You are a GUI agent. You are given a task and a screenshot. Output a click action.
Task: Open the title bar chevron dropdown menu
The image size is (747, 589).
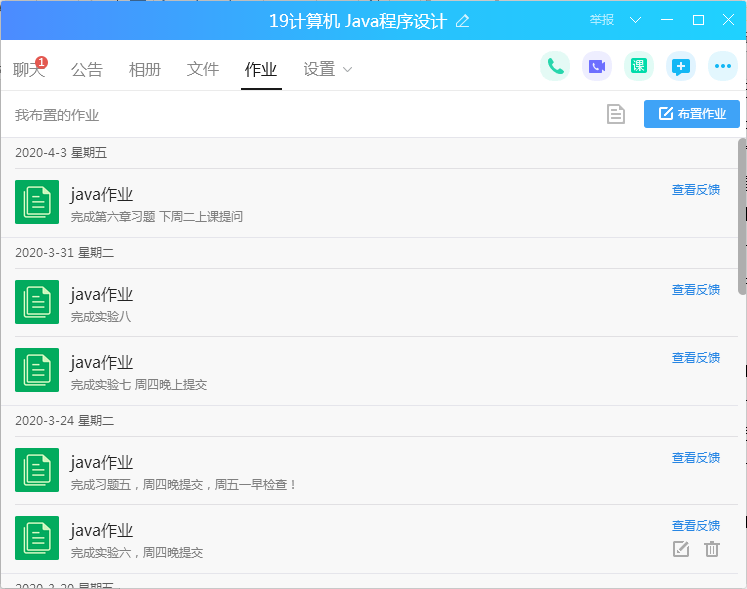click(635, 20)
